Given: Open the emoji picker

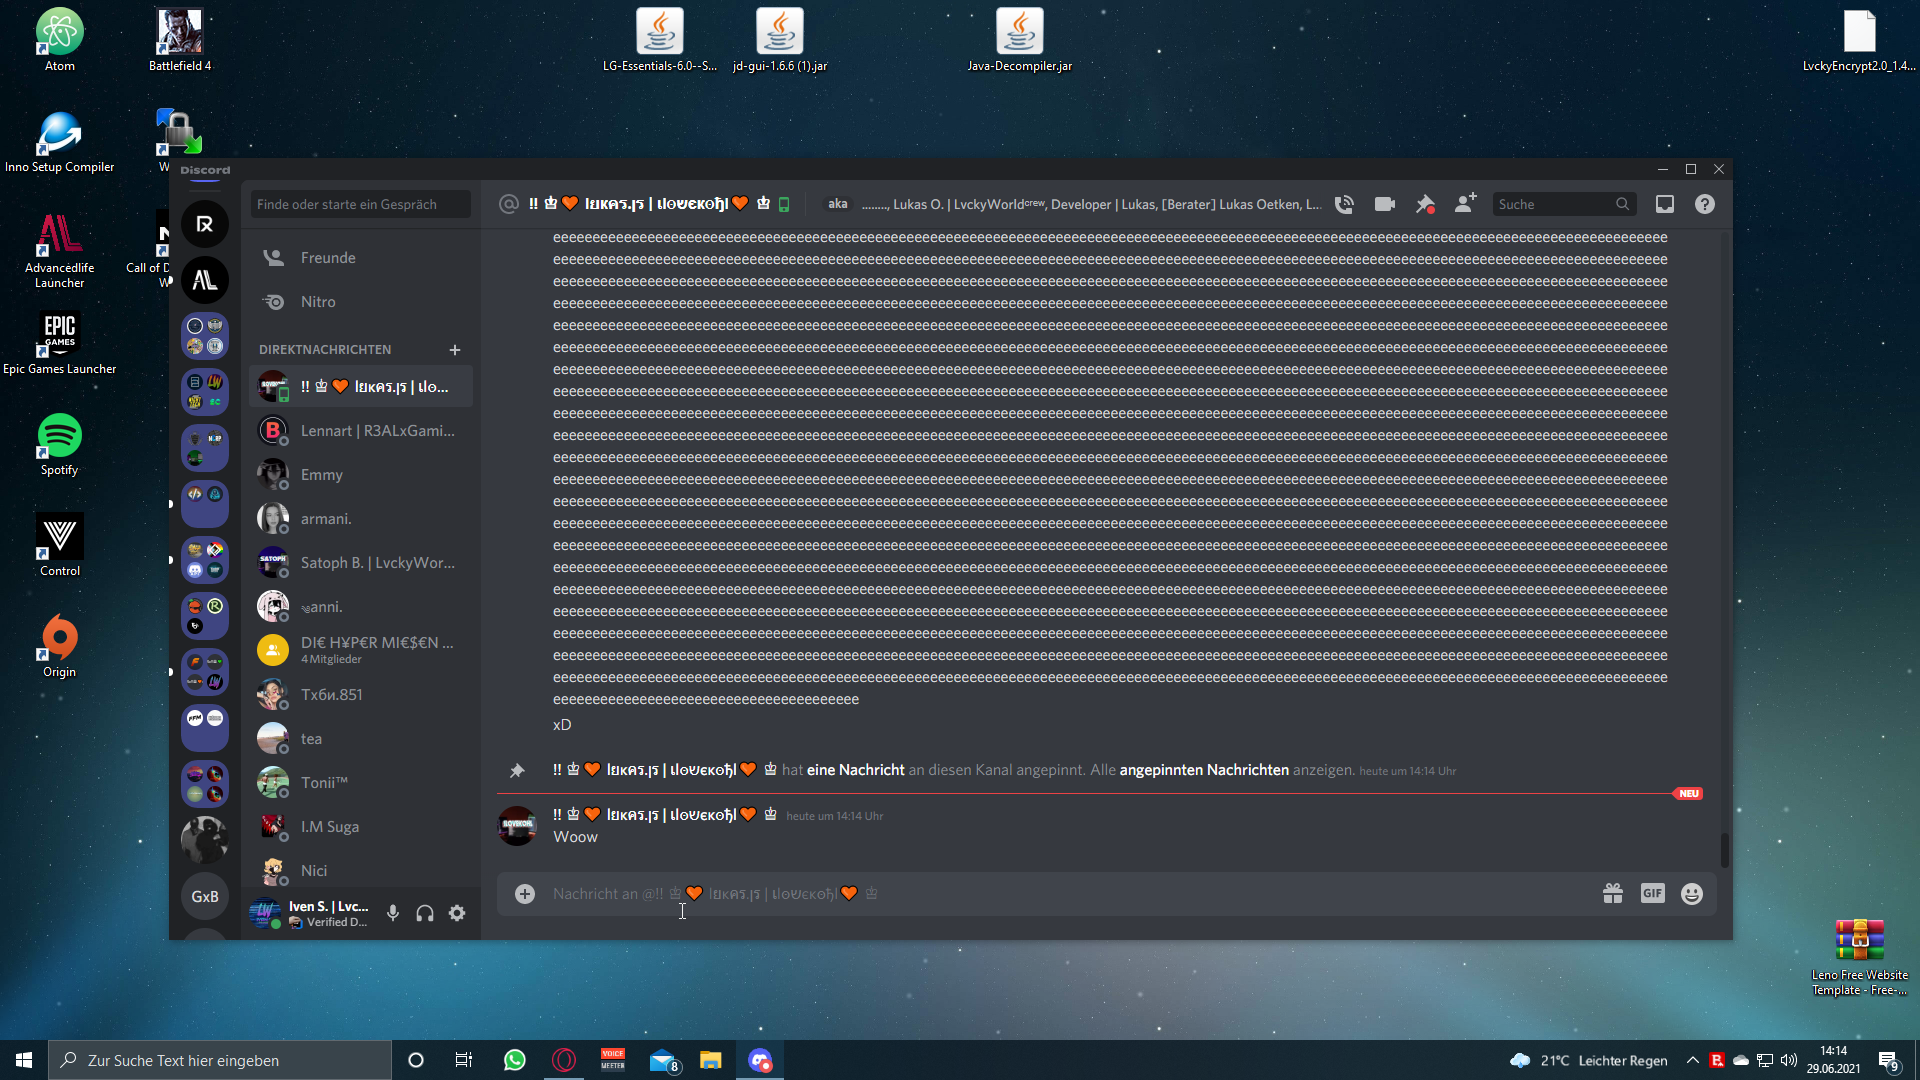Looking at the screenshot, I should (1691, 894).
